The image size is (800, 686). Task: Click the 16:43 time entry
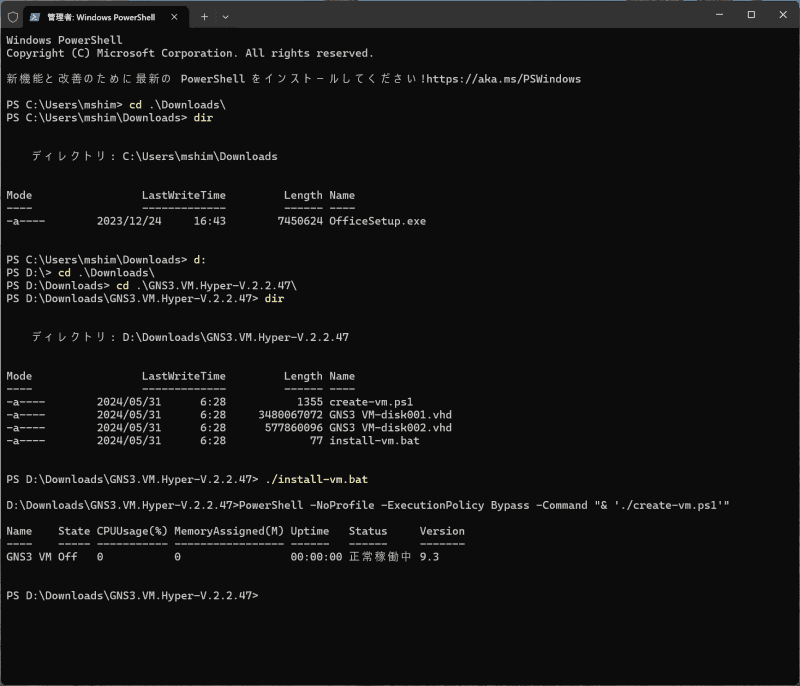pyautogui.click(x=209, y=221)
